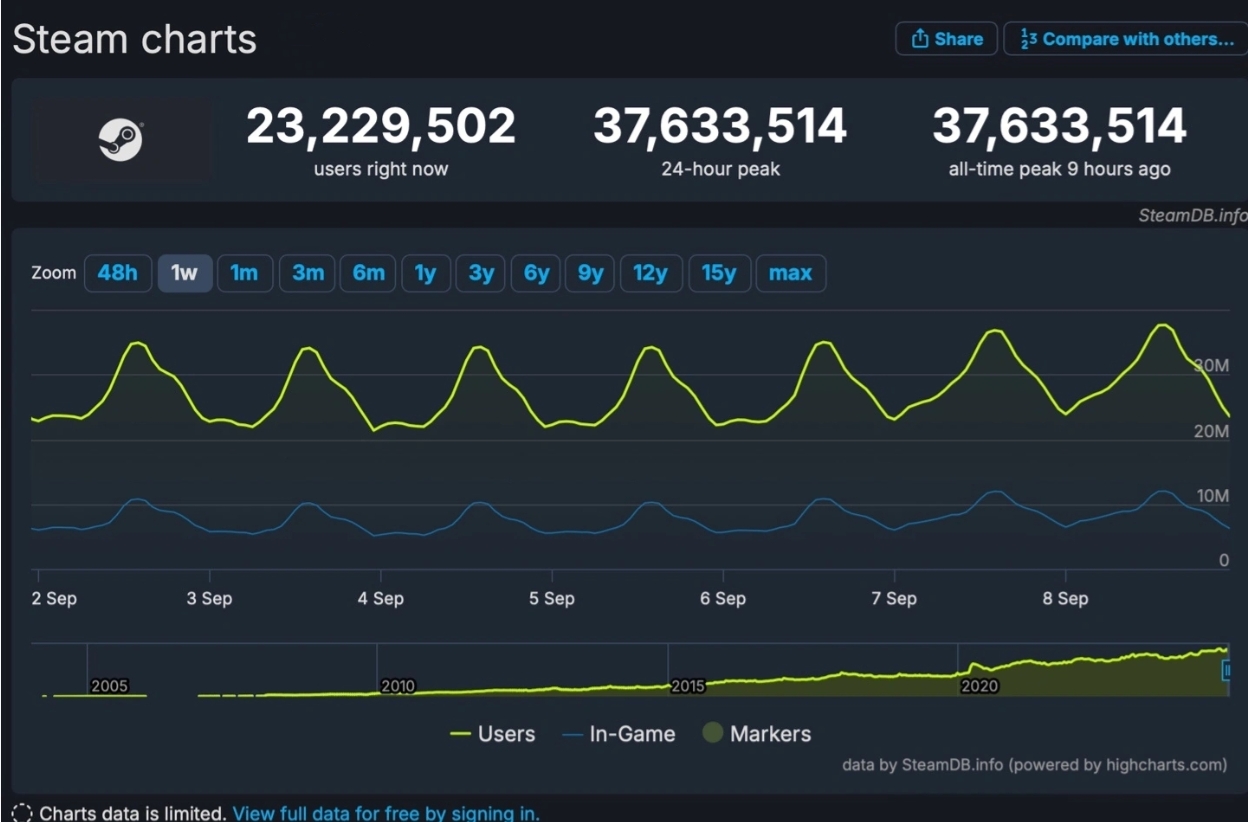Click the Steam logo icon
The height and width of the screenshot is (822, 1248).
coord(121,139)
